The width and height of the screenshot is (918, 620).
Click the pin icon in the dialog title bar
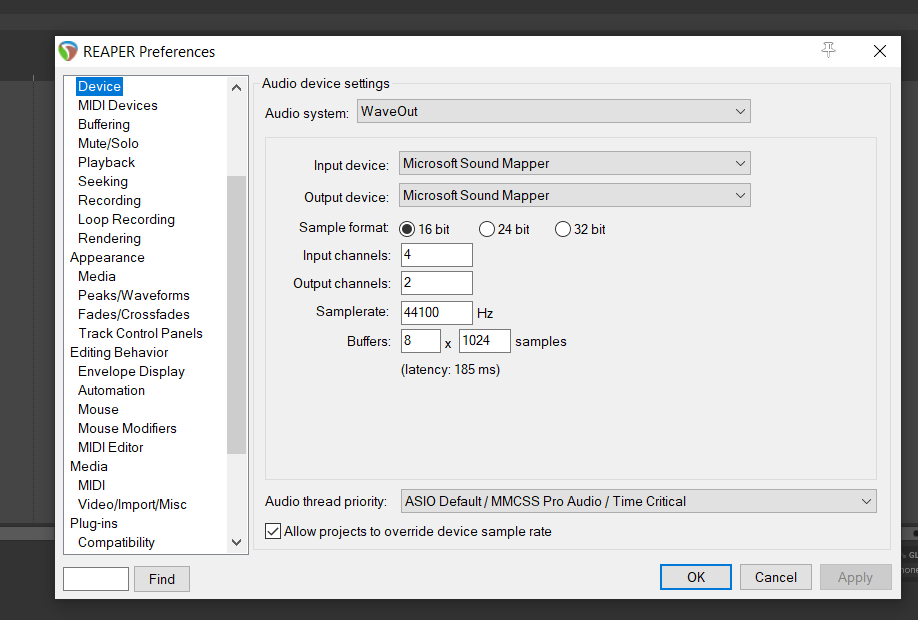click(x=828, y=50)
